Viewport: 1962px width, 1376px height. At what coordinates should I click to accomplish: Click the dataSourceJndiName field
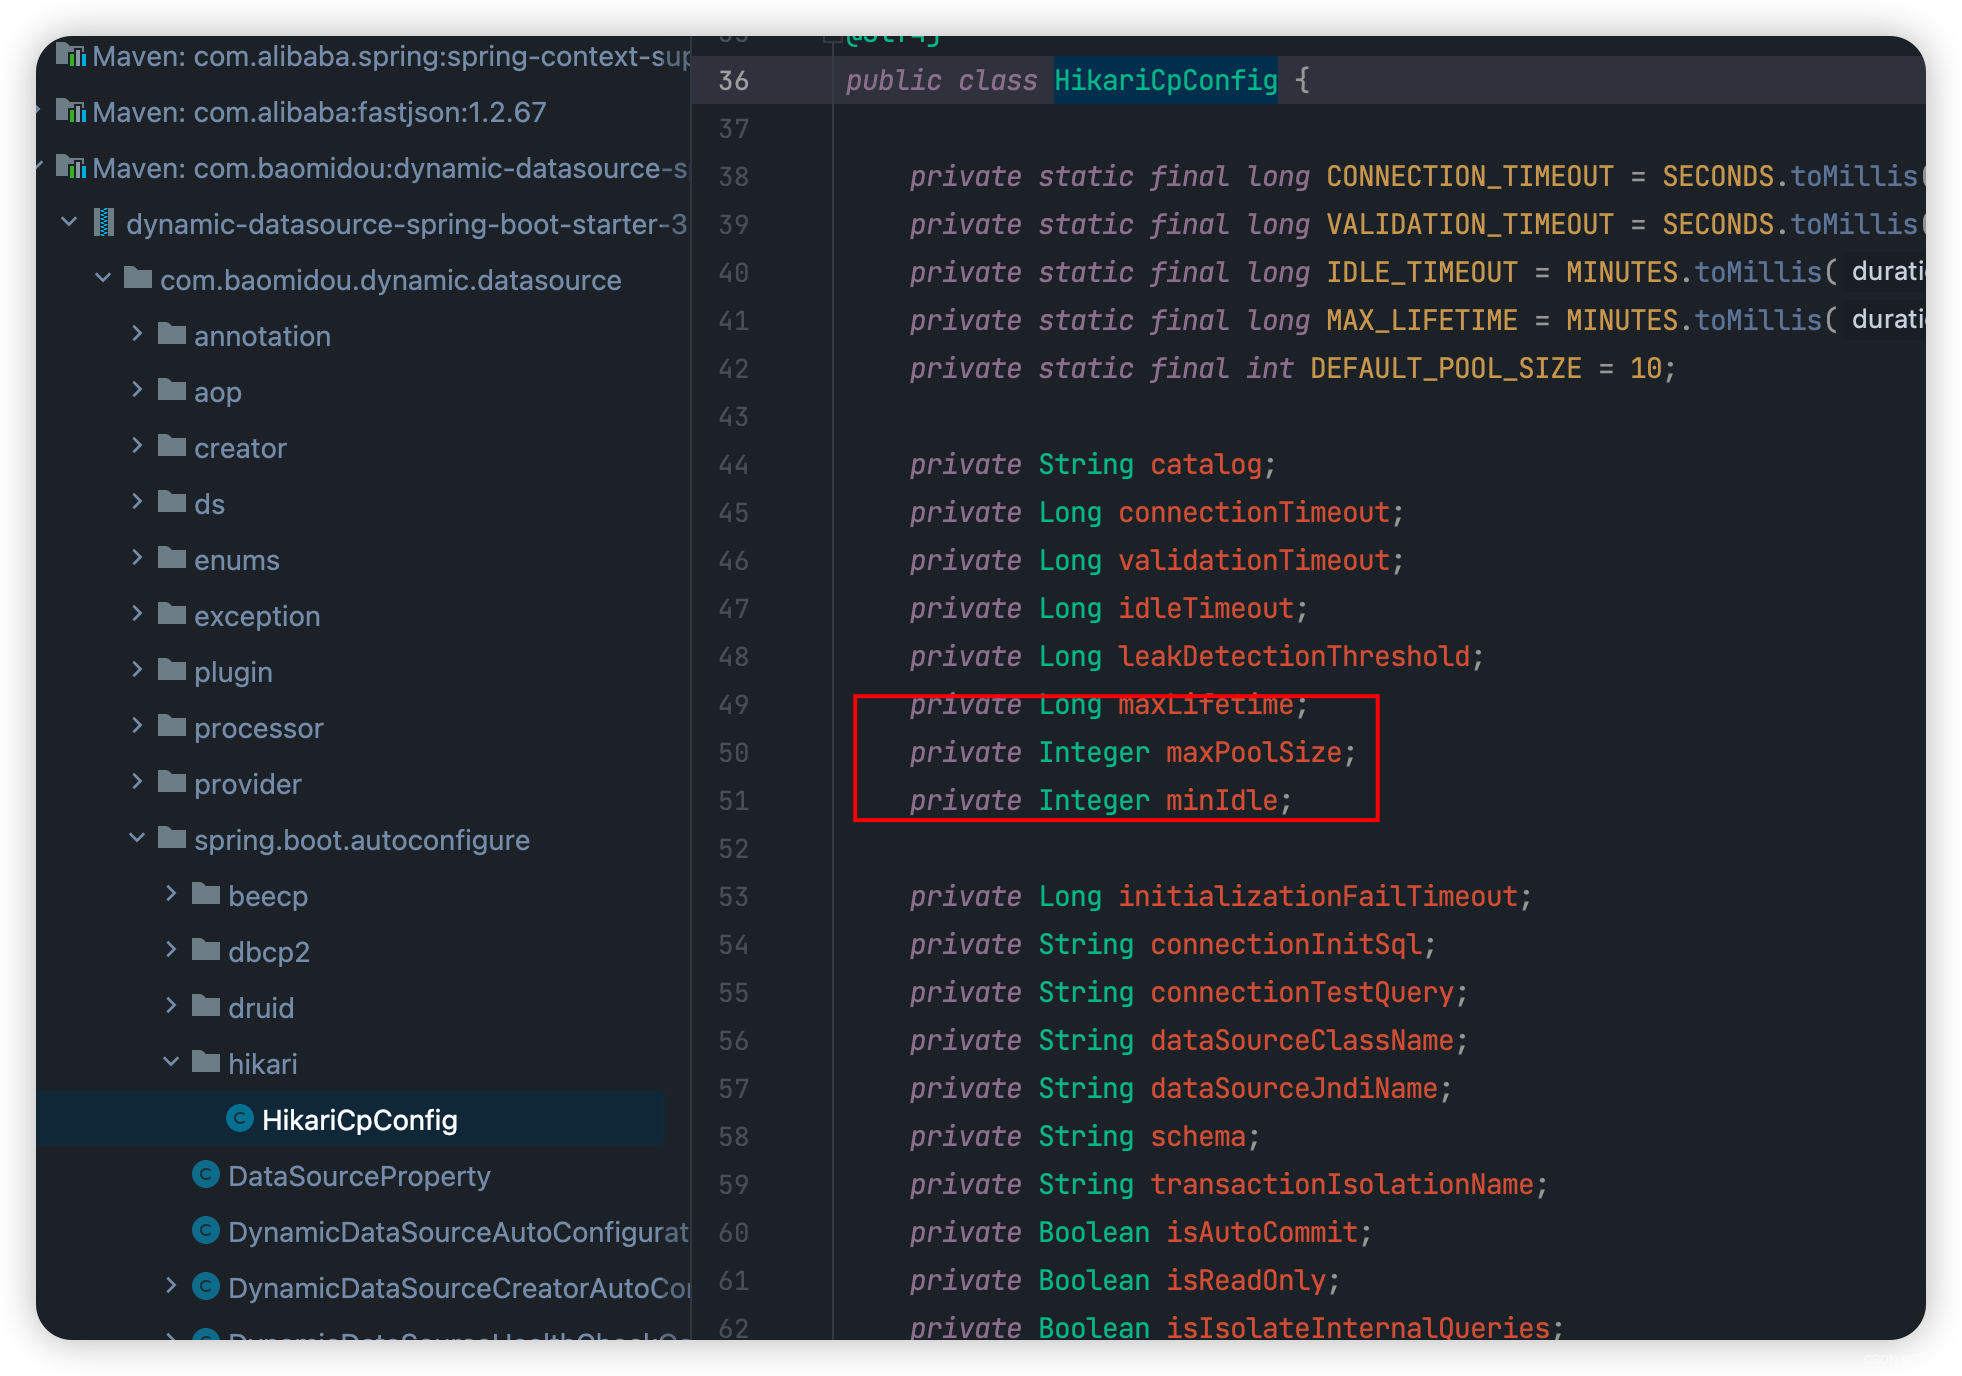coord(1294,1088)
